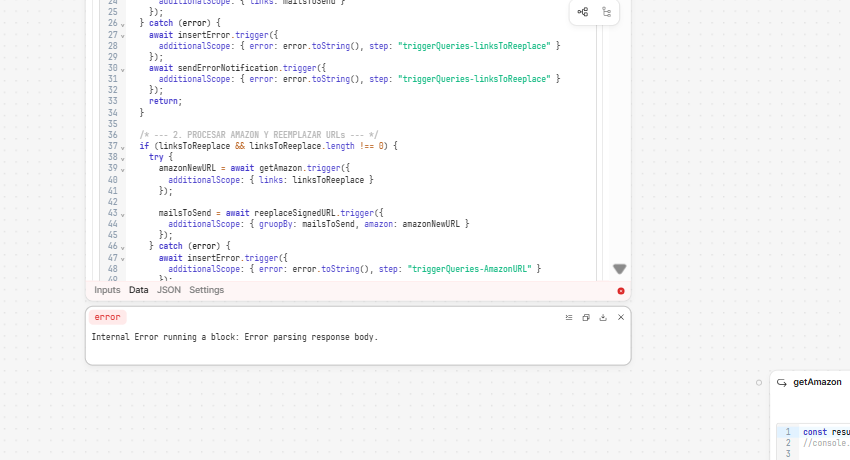The height and width of the screenshot is (460, 850).
Task: Close the error output panel
Action: [621, 317]
